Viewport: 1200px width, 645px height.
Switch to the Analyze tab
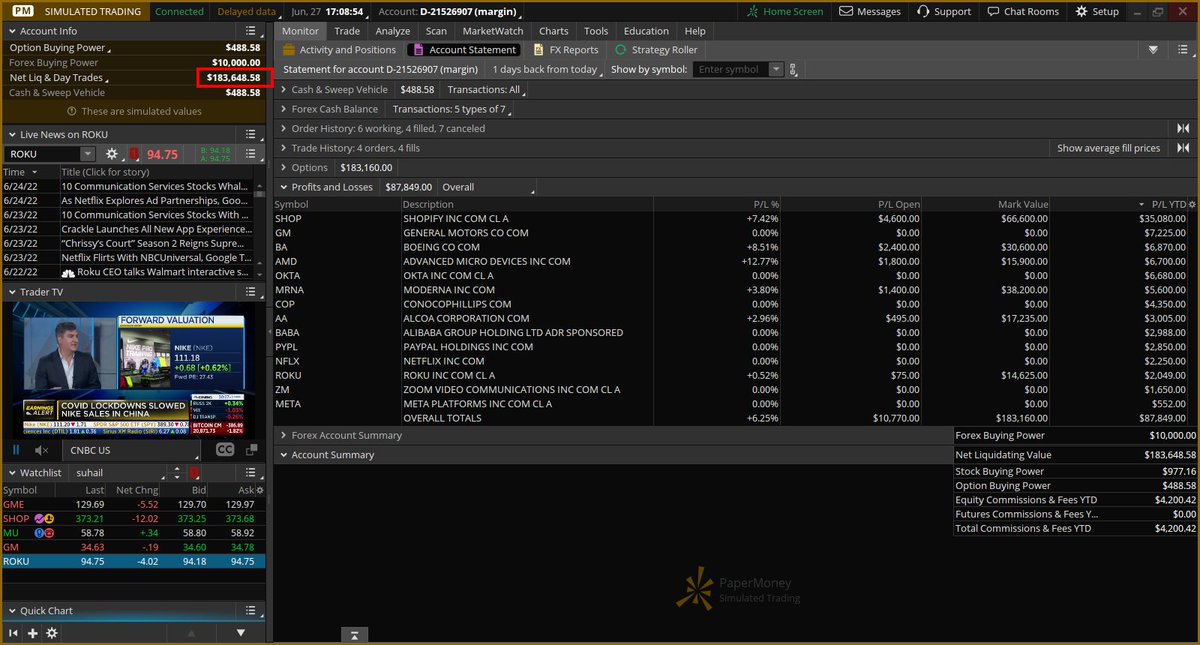click(x=393, y=31)
